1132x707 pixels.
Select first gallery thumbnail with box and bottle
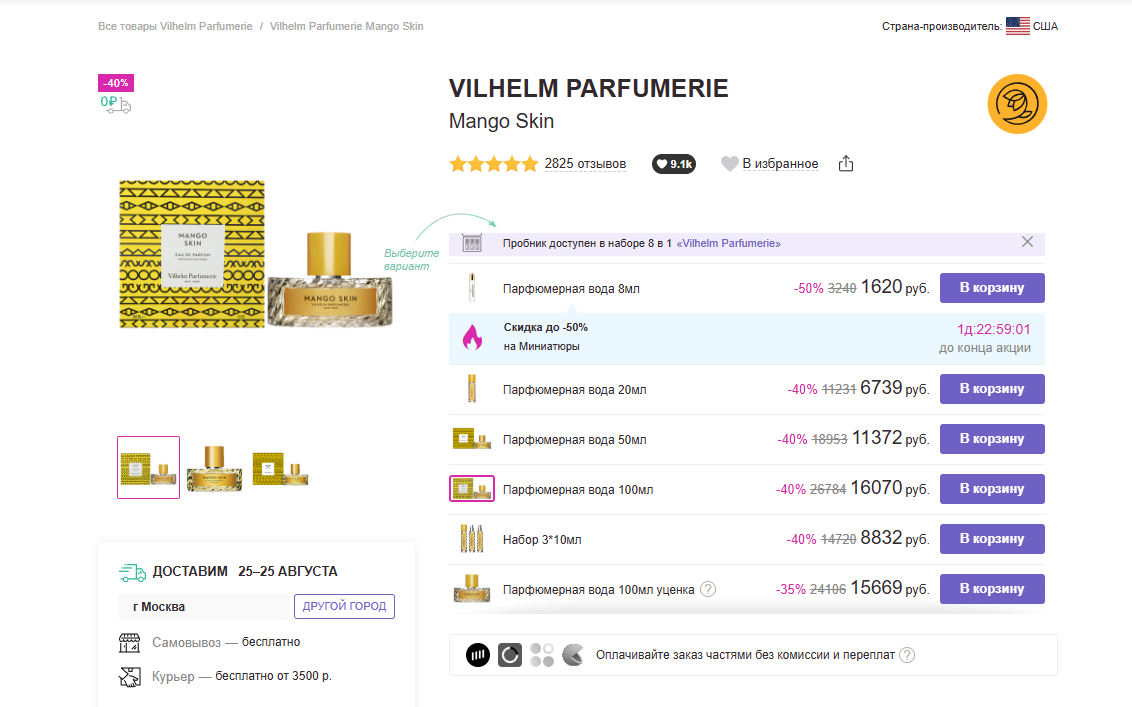click(x=149, y=467)
